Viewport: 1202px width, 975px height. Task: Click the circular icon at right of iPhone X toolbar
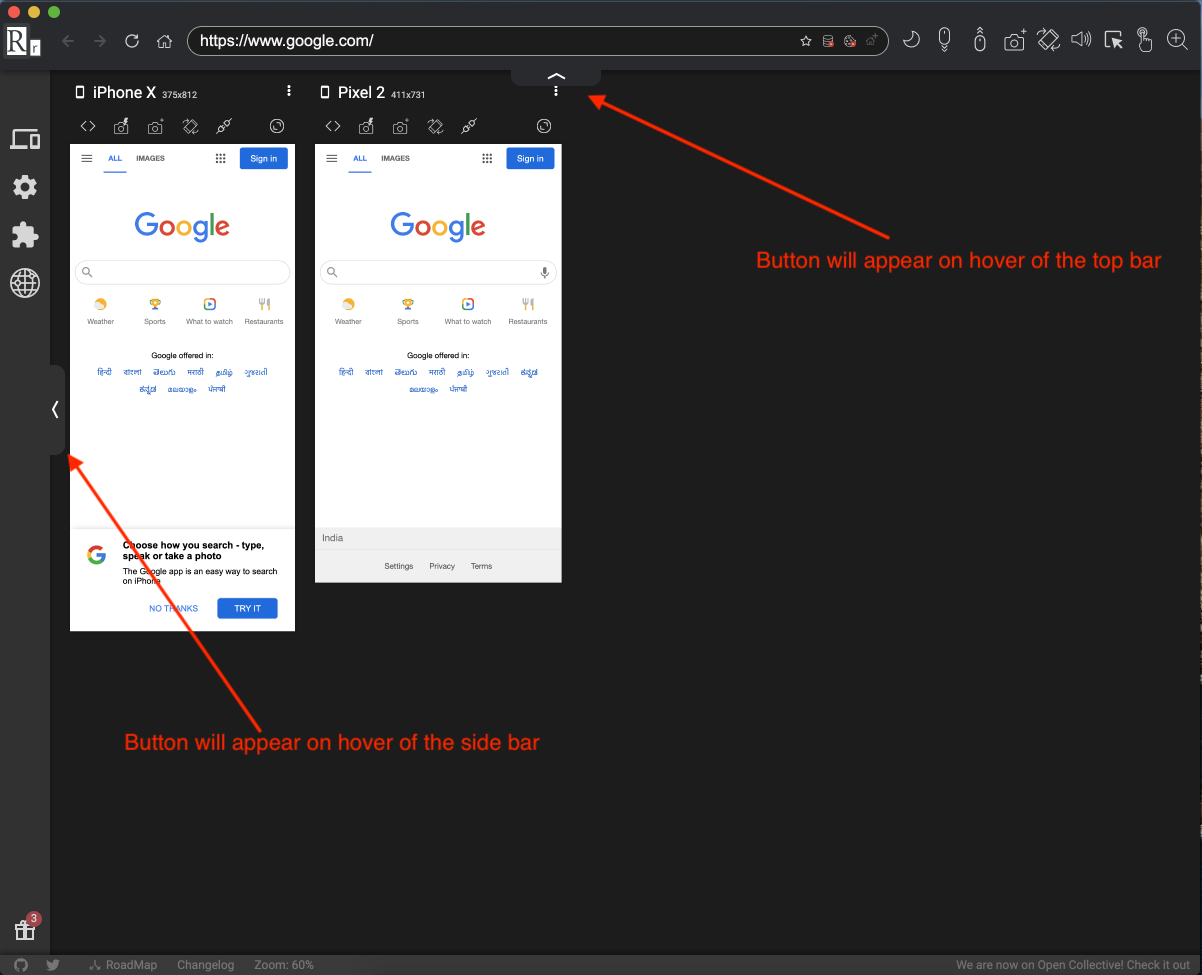tap(278, 126)
